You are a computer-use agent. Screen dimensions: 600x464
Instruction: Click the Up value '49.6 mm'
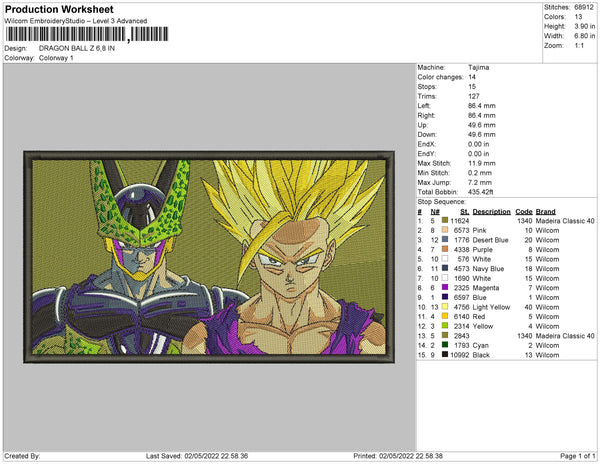click(481, 125)
